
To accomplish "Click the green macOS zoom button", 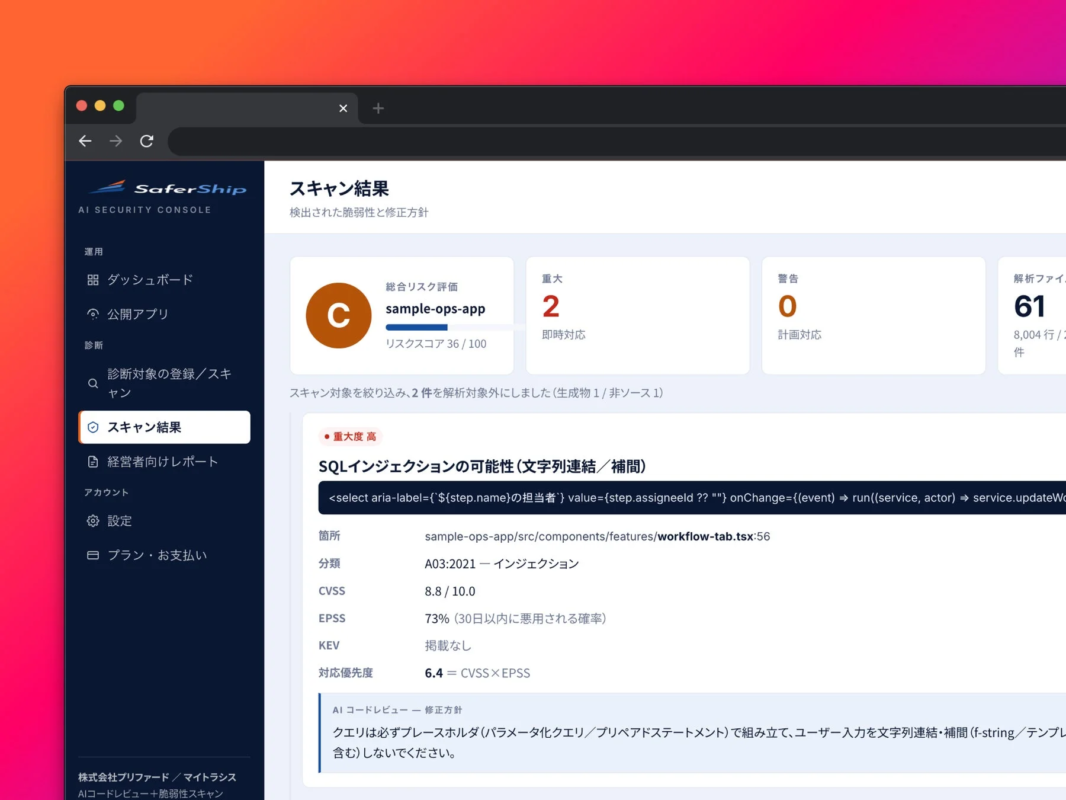I will click(x=118, y=105).
